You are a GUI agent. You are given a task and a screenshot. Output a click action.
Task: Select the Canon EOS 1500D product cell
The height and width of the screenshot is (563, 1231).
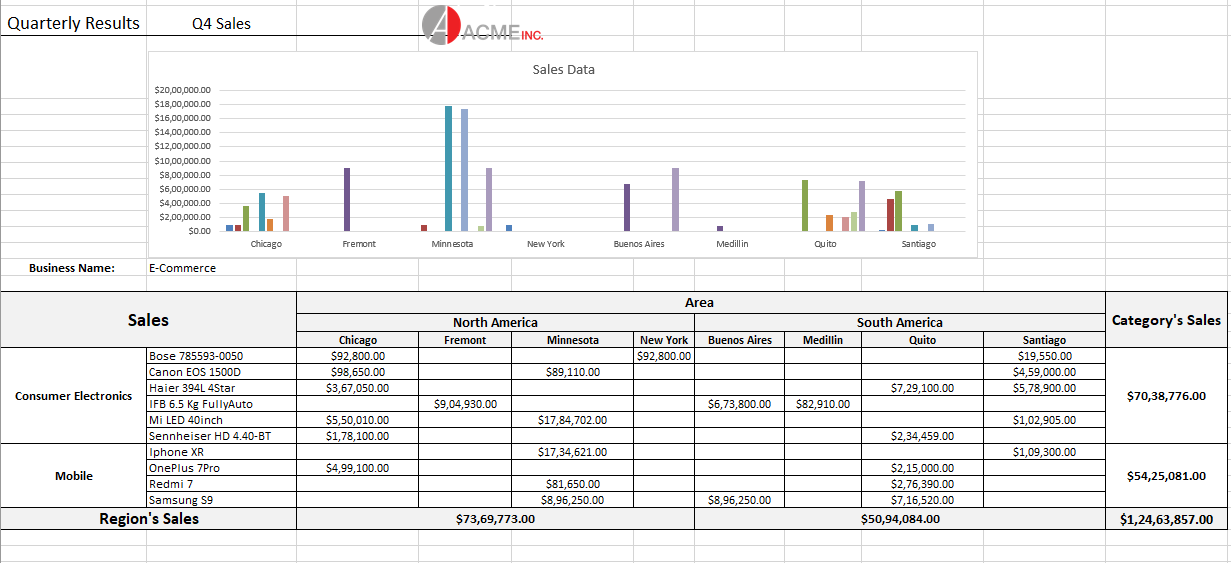click(x=222, y=372)
